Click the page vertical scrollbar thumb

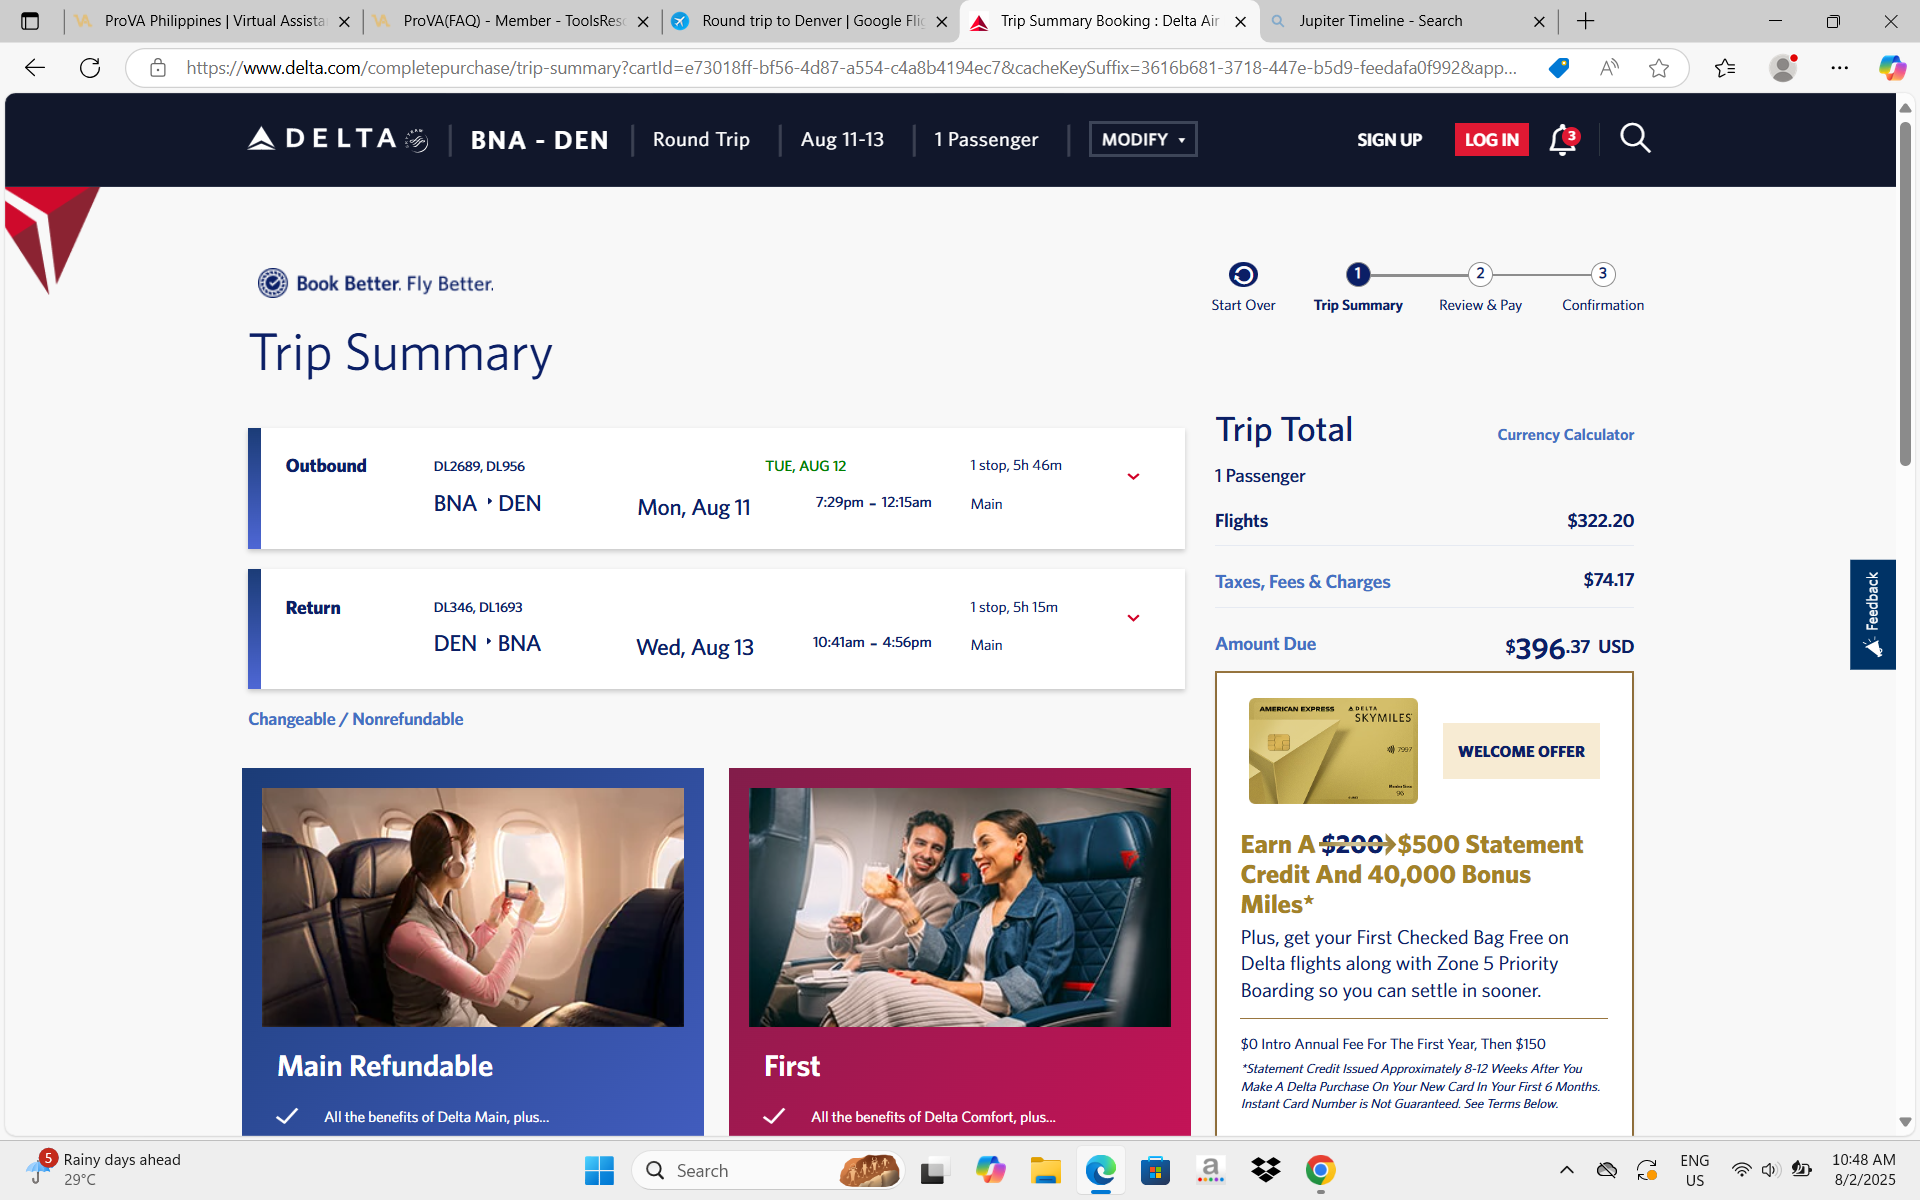click(x=1905, y=292)
